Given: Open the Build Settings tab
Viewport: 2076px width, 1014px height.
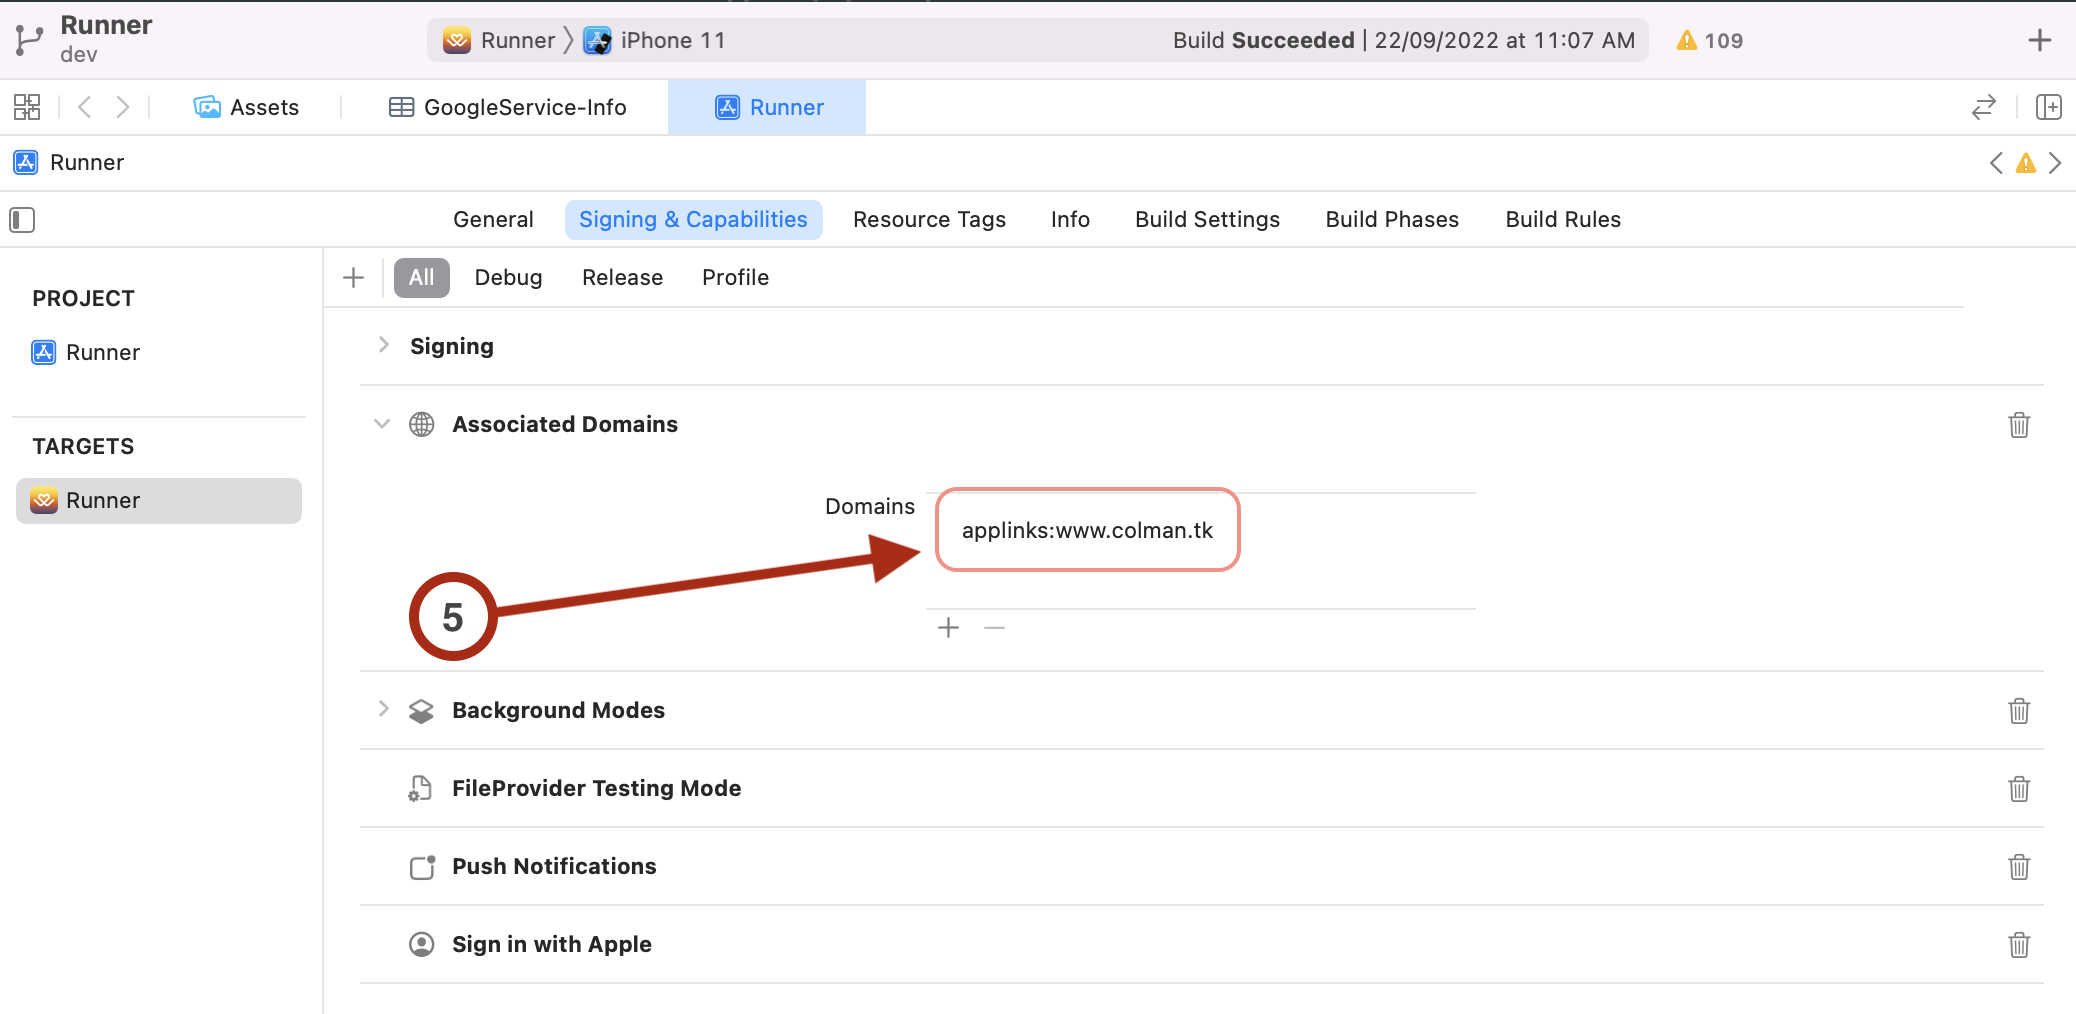Looking at the screenshot, I should (x=1207, y=220).
